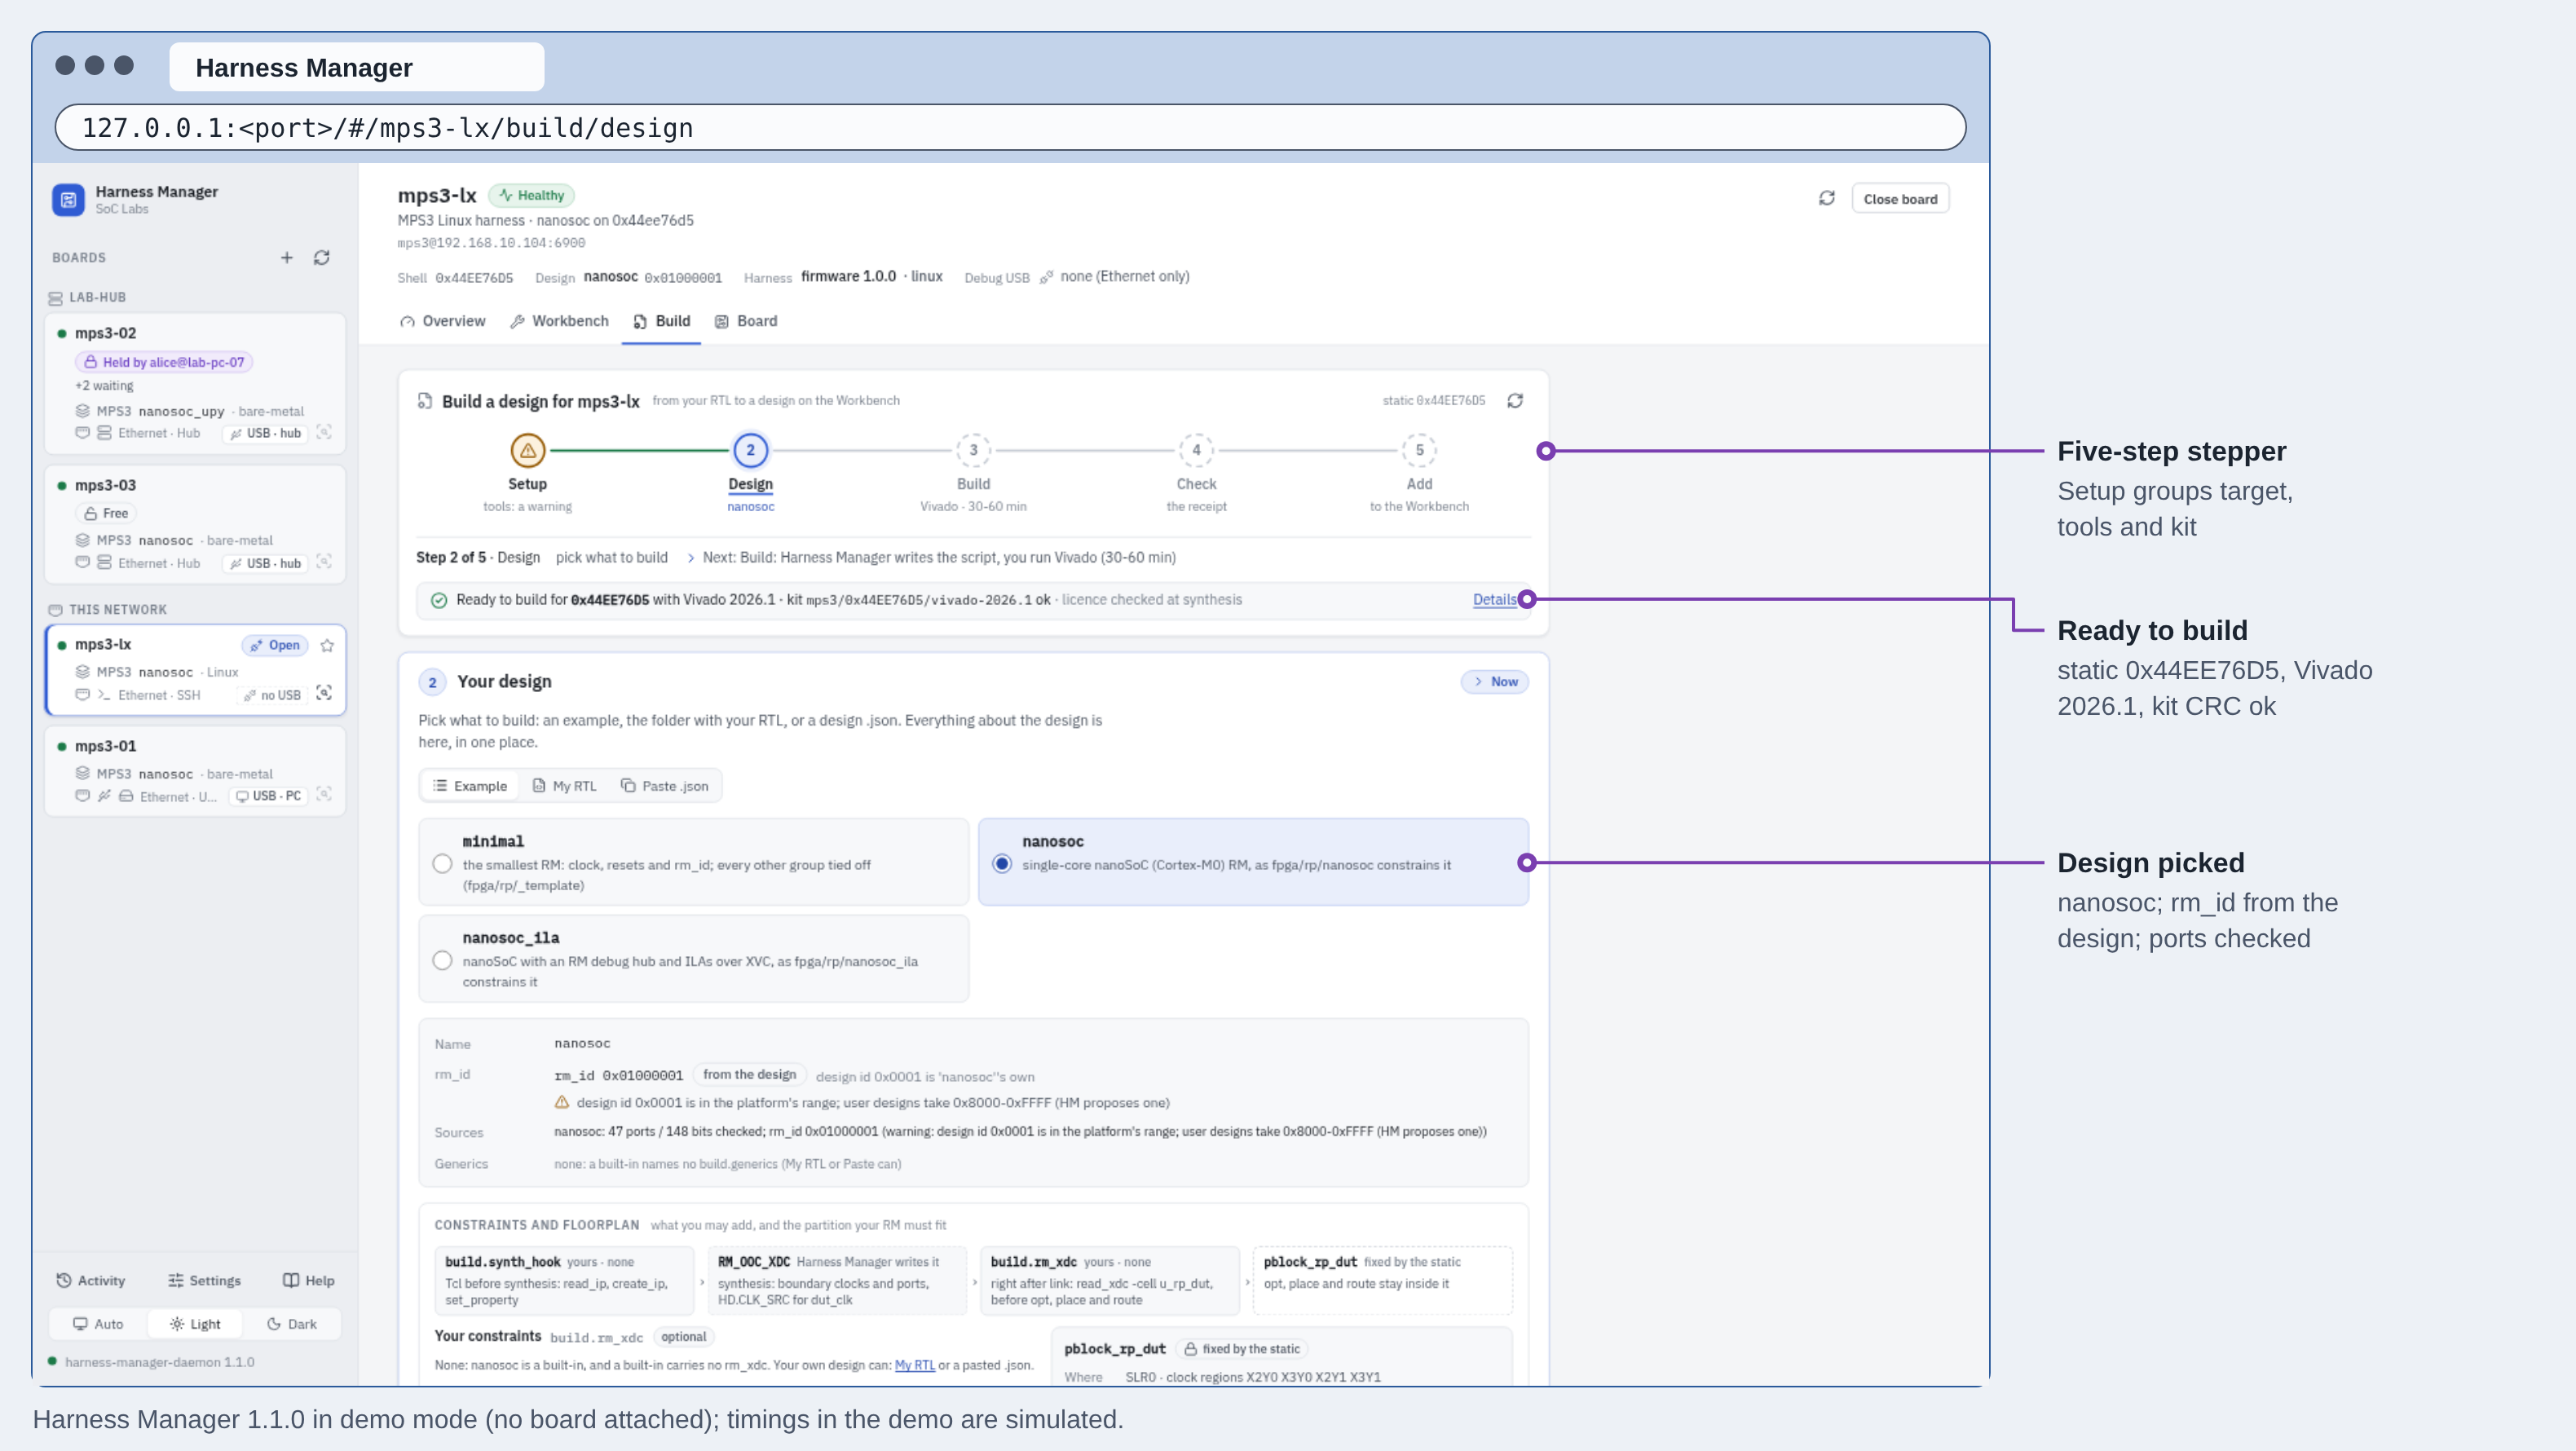2576x1451 pixels.
Task: Click the add board plus icon
Action: (287, 258)
